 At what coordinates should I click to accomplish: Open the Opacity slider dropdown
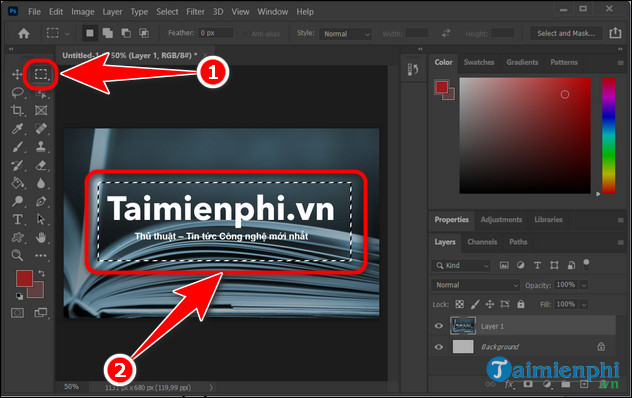point(584,285)
